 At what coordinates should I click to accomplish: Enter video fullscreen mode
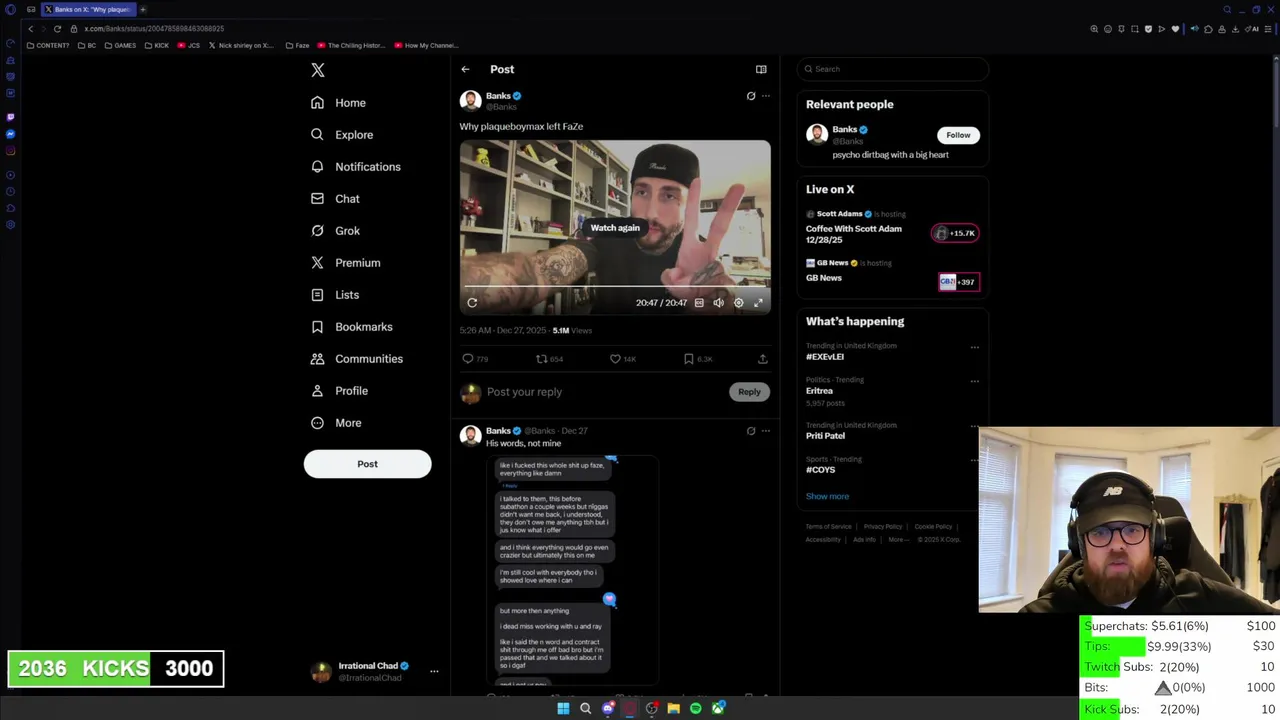[x=758, y=303]
